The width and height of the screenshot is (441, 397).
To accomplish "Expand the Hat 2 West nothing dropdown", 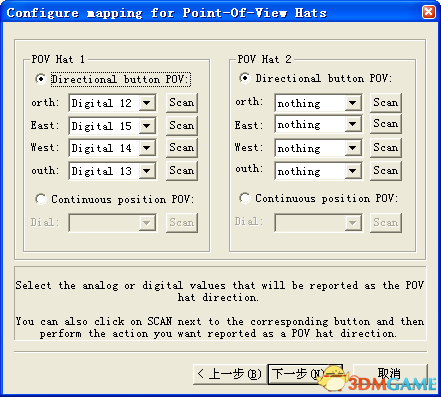I will (319, 148).
